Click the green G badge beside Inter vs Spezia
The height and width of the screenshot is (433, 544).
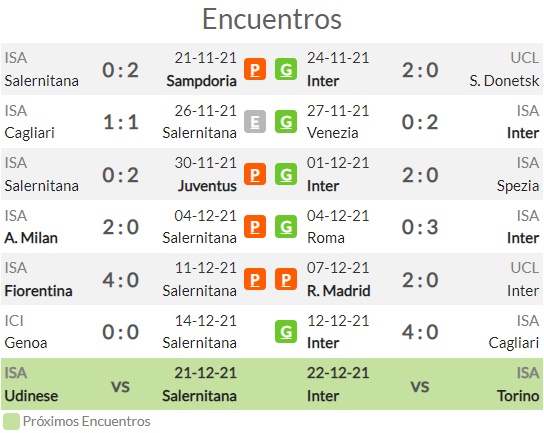tap(286, 174)
